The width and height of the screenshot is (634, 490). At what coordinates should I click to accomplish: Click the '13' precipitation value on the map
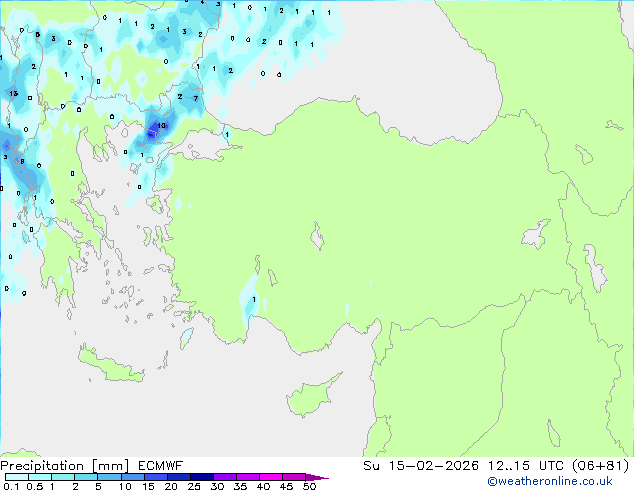14,94
